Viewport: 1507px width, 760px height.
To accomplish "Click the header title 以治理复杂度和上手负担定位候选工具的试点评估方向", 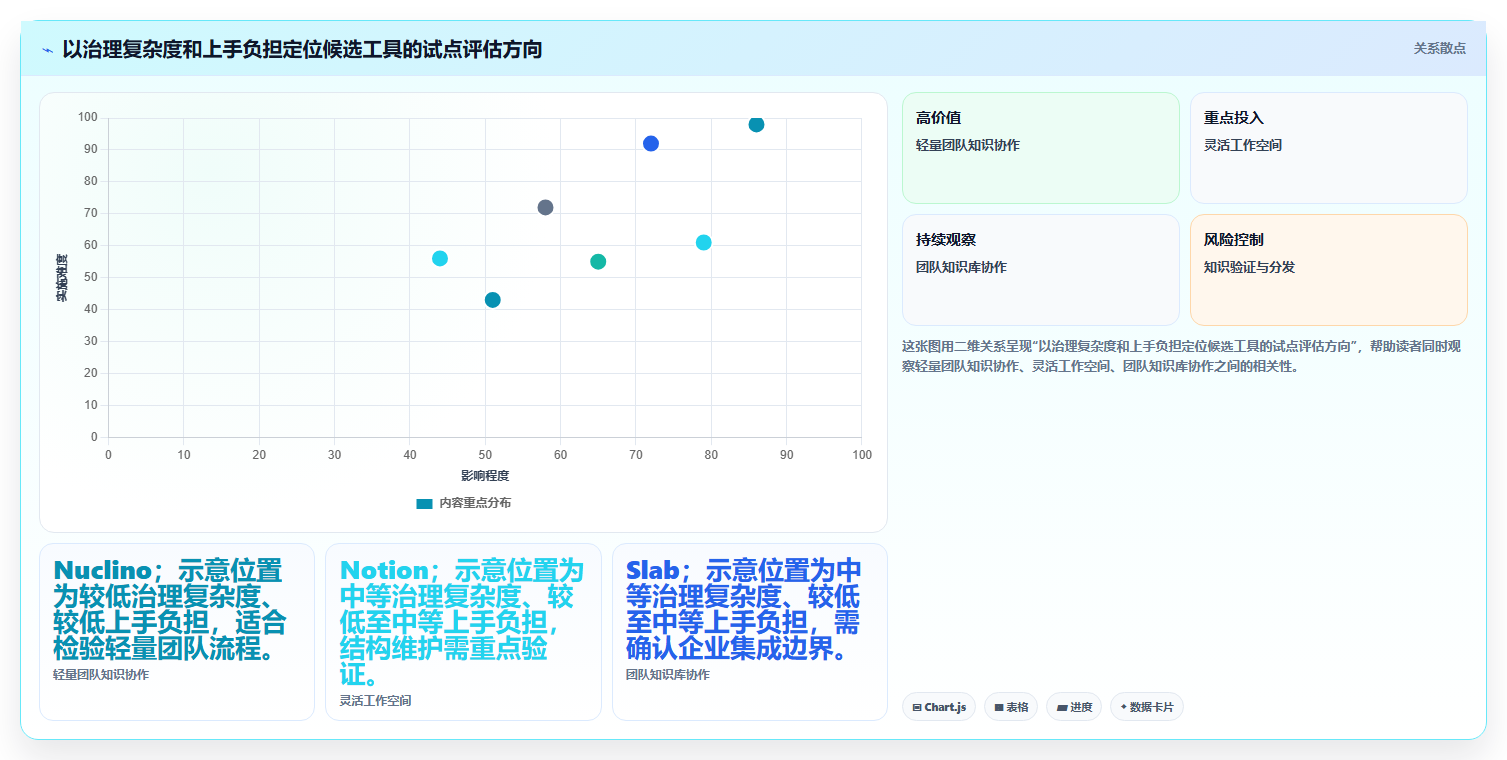I will coord(302,49).
